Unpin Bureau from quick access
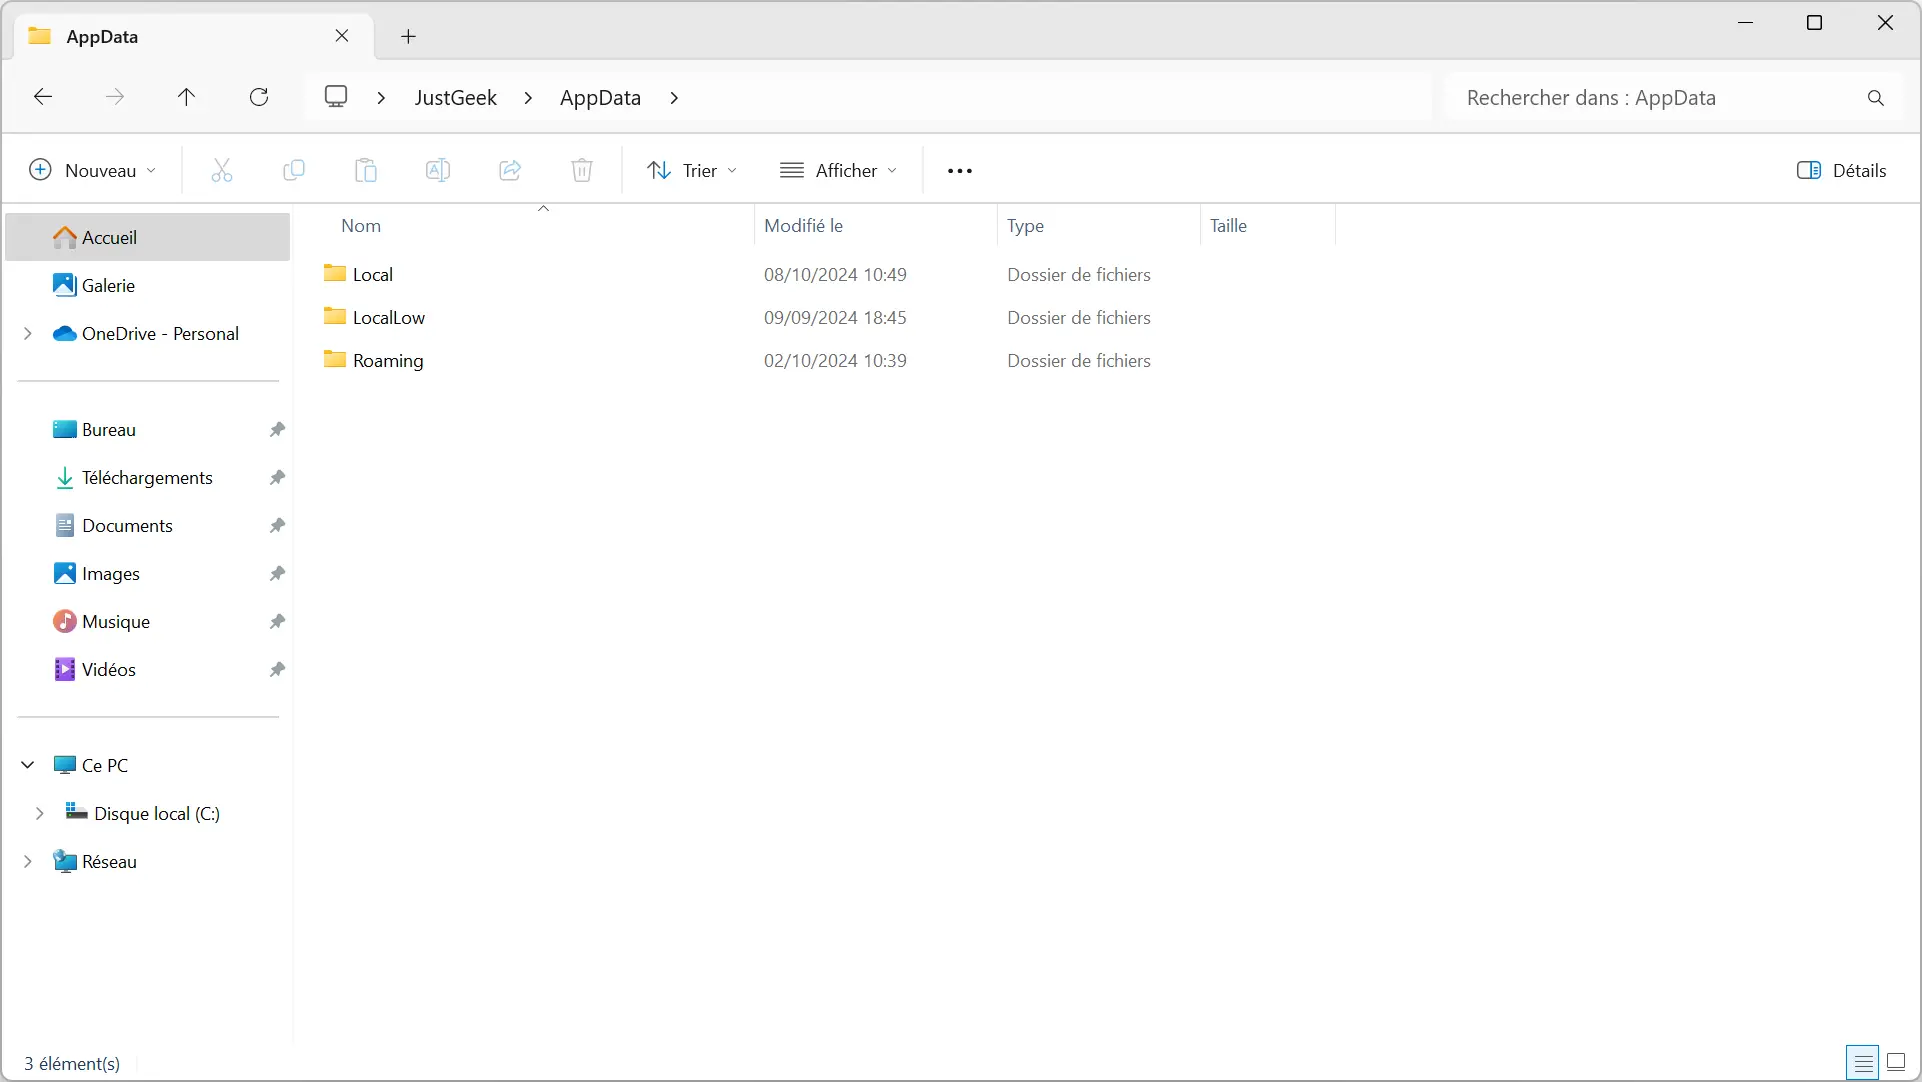 pos(277,430)
